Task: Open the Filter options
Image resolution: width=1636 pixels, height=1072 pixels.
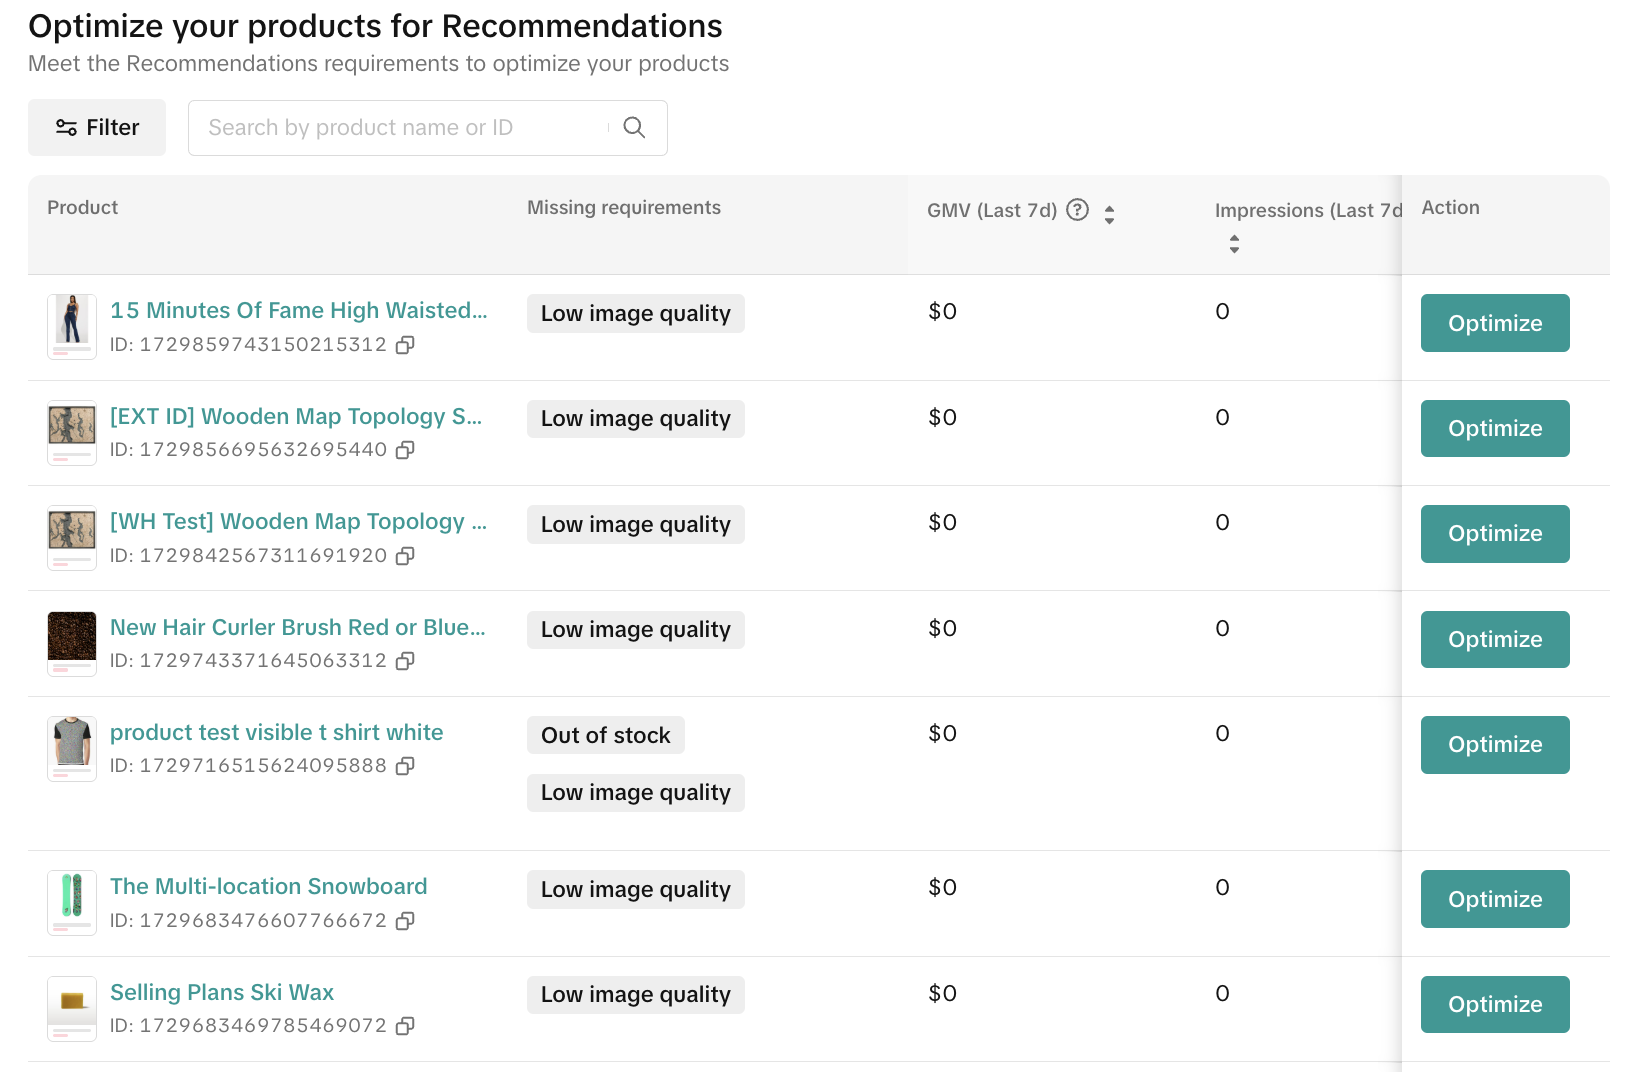Action: (x=97, y=128)
